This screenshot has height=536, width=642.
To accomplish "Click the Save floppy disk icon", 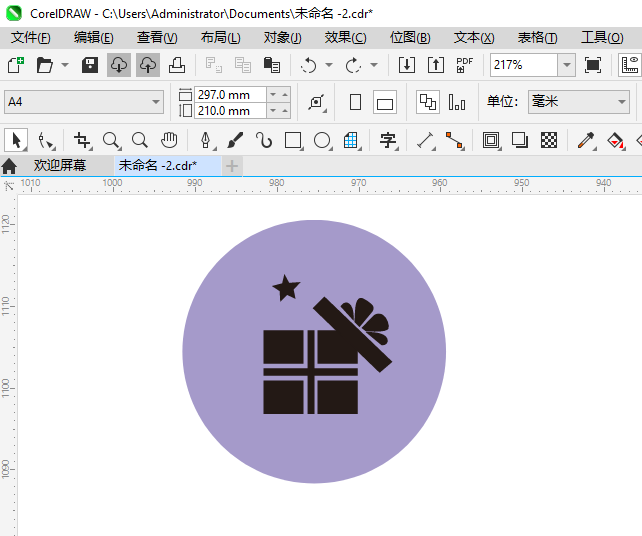I will click(90, 65).
